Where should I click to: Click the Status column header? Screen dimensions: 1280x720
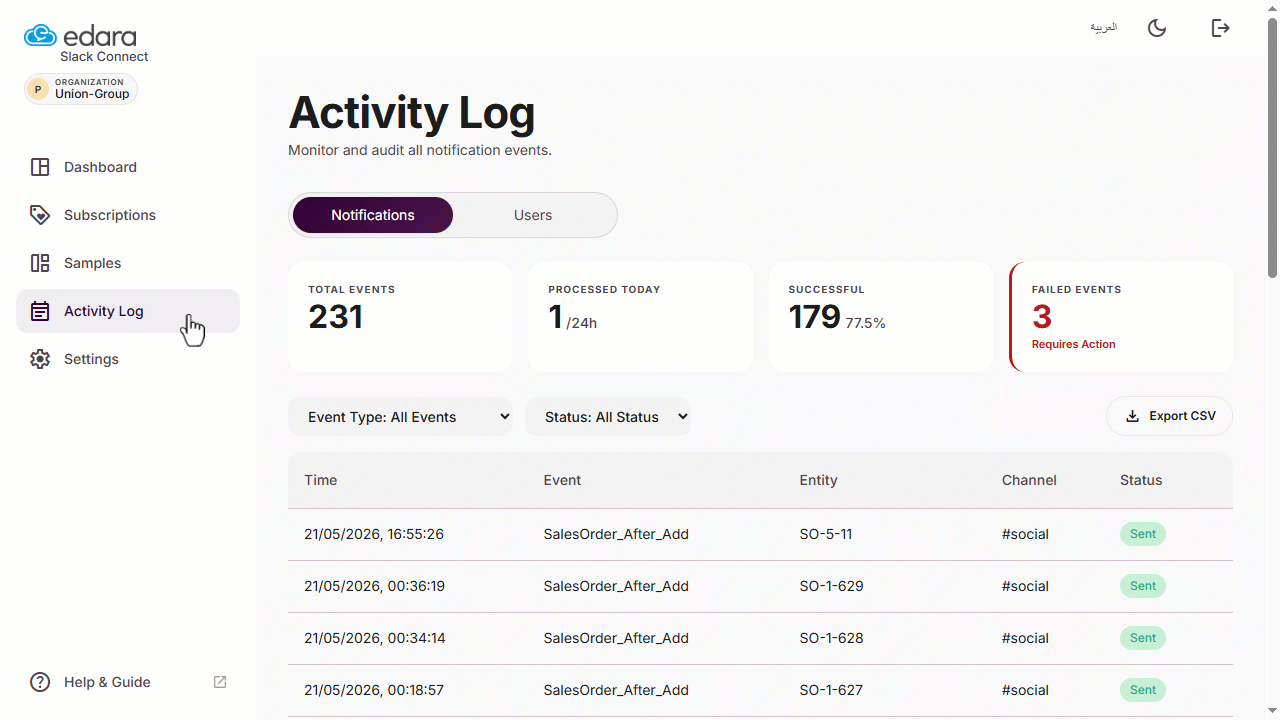click(x=1141, y=480)
